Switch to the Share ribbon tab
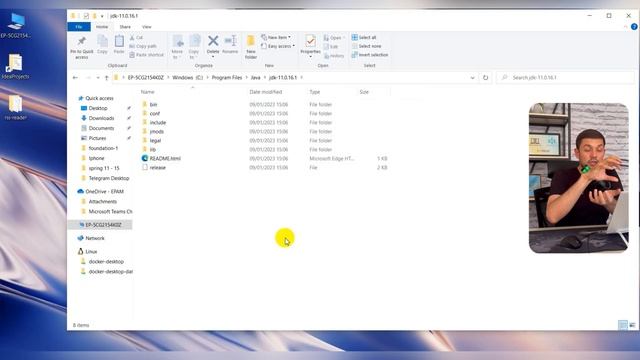The width and height of the screenshot is (640, 360). pos(125,27)
